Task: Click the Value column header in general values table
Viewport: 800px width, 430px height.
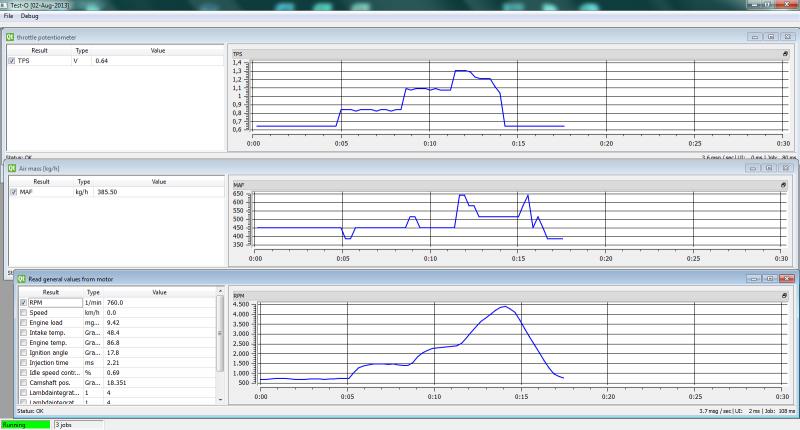Action: tap(158, 292)
